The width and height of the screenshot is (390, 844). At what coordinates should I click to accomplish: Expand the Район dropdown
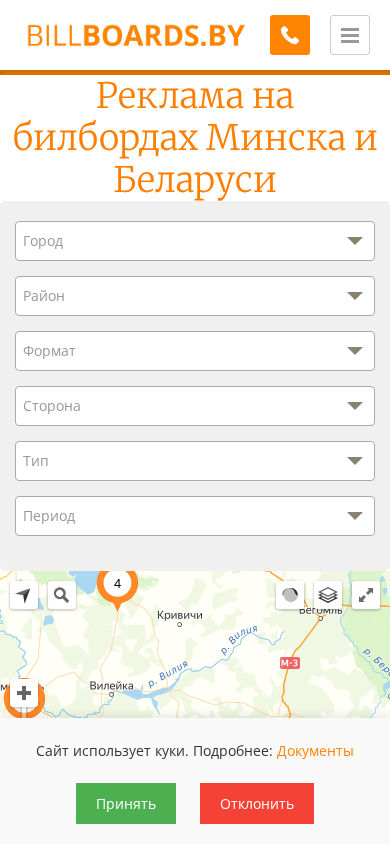pos(195,296)
